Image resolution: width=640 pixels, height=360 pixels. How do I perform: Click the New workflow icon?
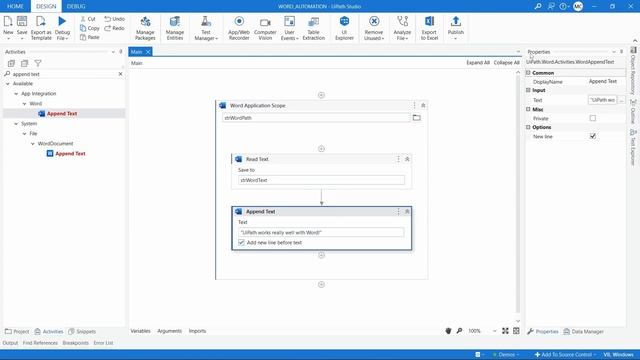pyautogui.click(x=8, y=21)
